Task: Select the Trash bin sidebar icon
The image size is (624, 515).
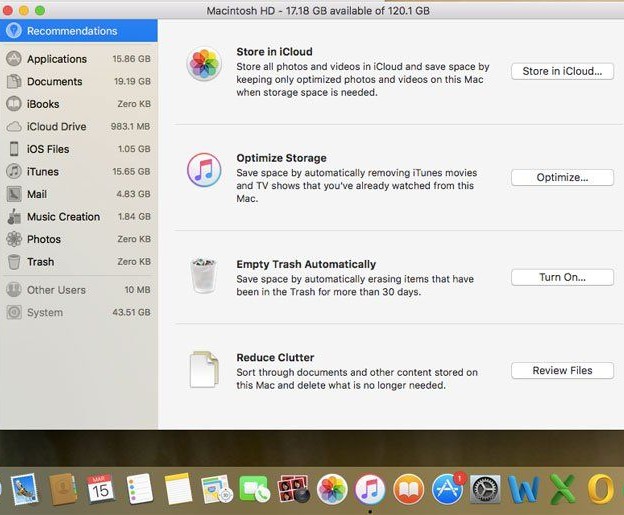Action: pos(14,262)
